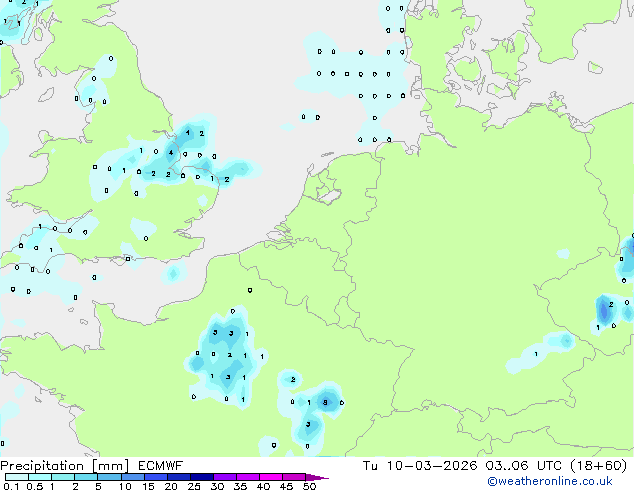
Task: Pick the 10–15 mm blue legend swatch
Action: 133,477
